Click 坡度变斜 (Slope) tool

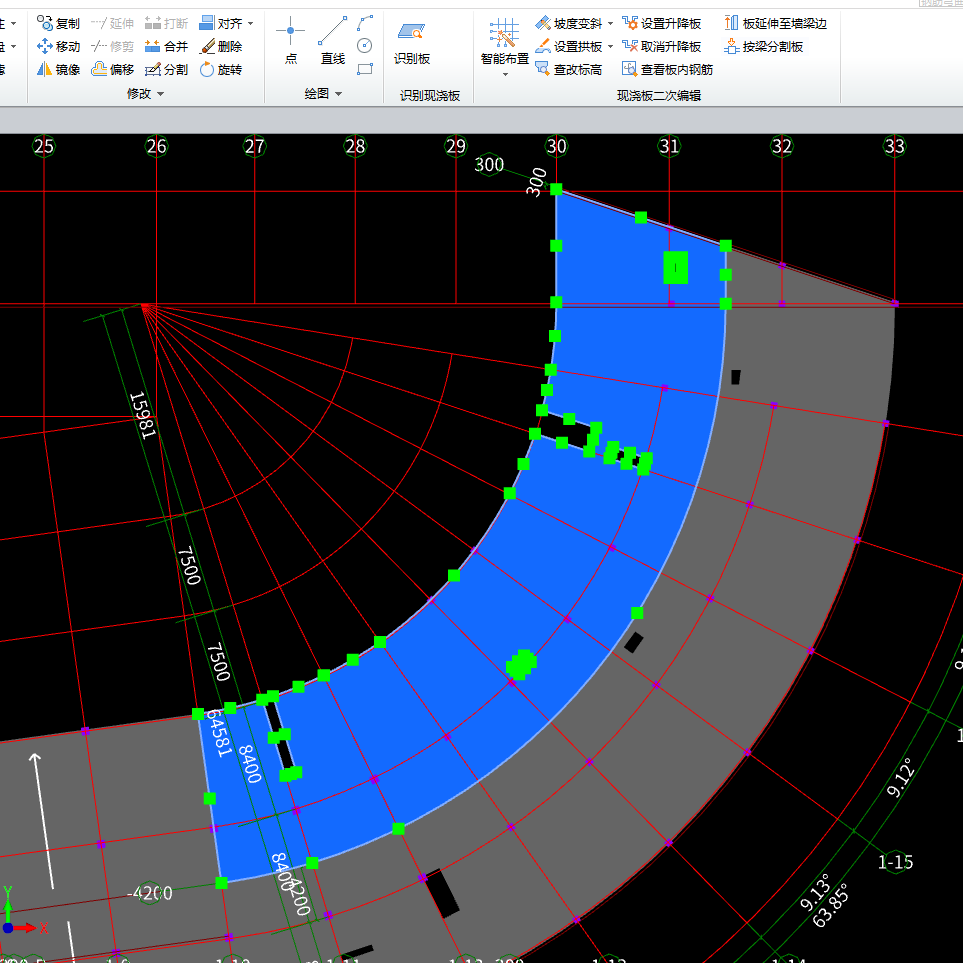click(x=569, y=23)
